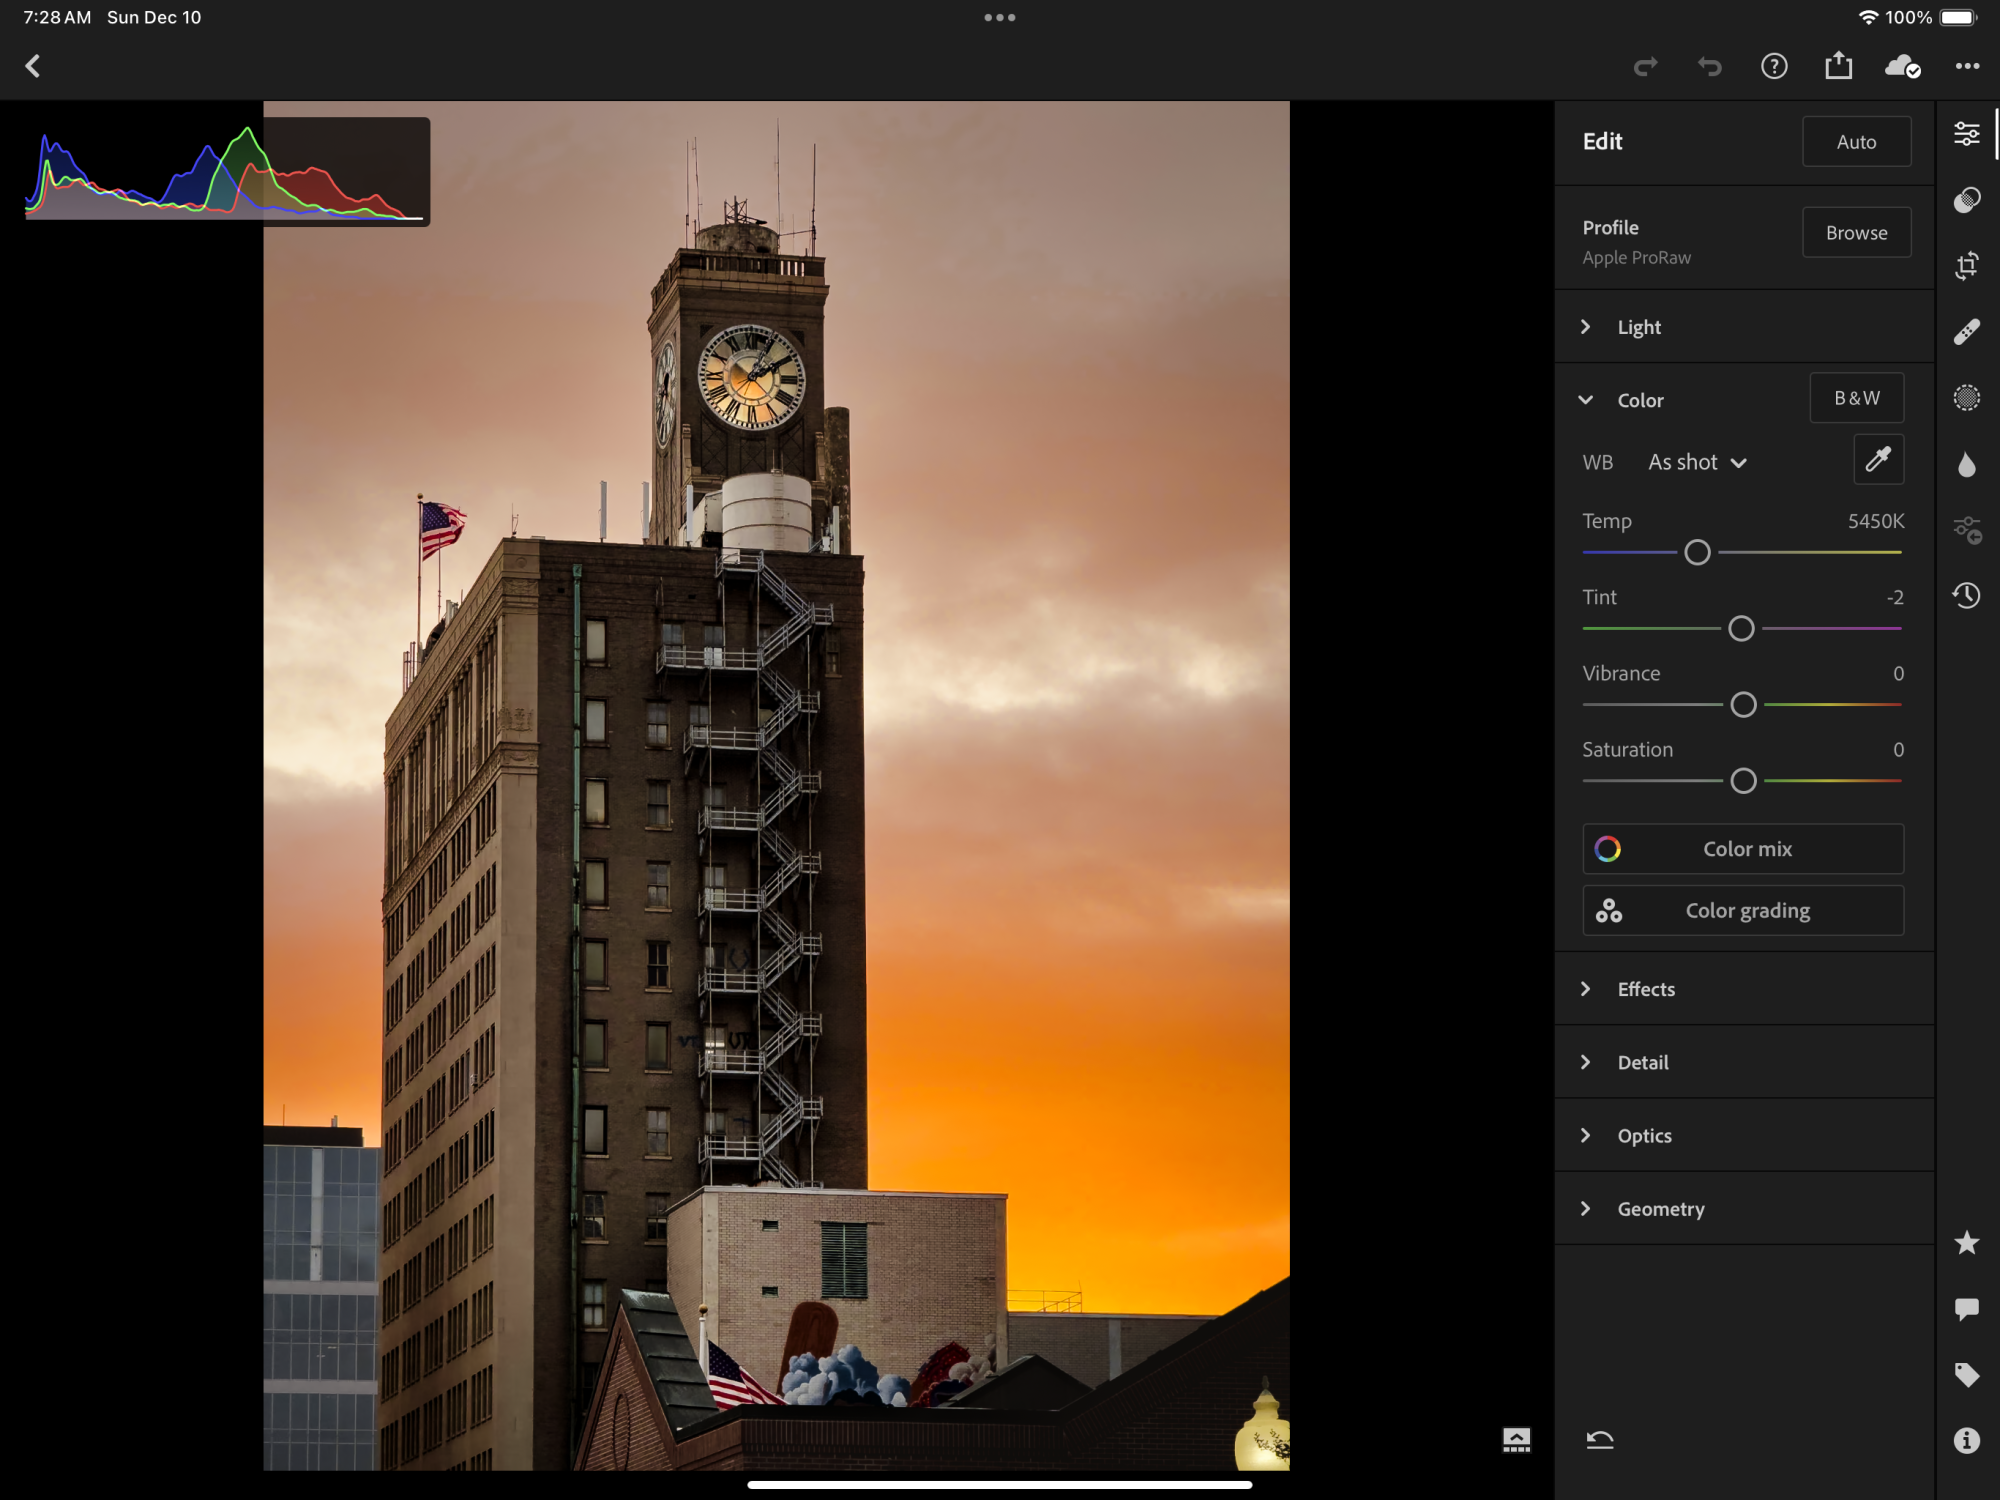This screenshot has height=1500, width=2000.
Task: Open the Presets panel icon
Action: click(x=1966, y=200)
